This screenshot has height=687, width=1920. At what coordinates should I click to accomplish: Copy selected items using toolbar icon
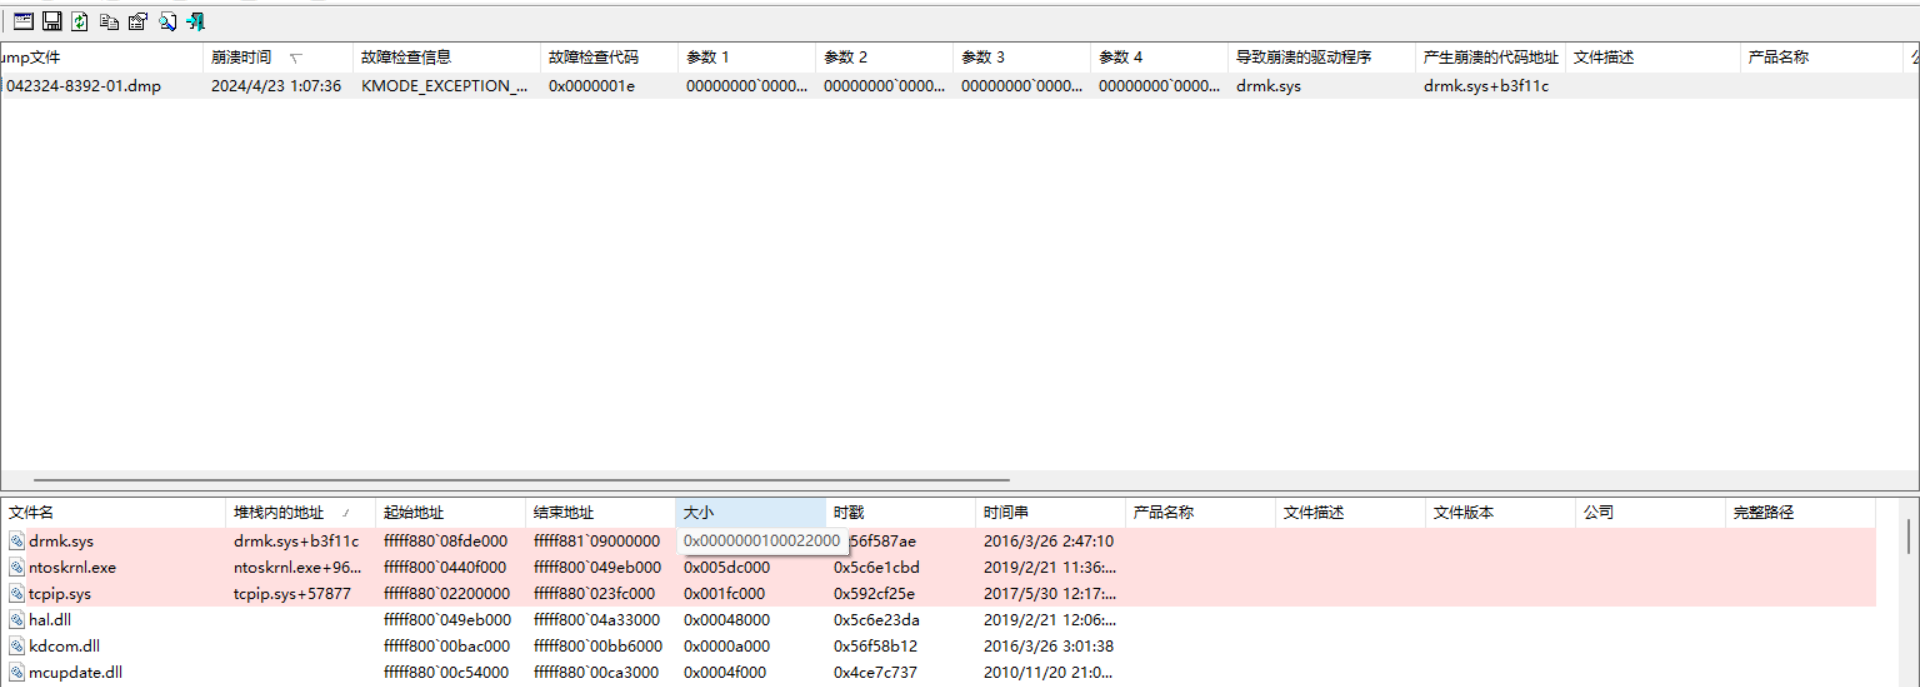[109, 21]
